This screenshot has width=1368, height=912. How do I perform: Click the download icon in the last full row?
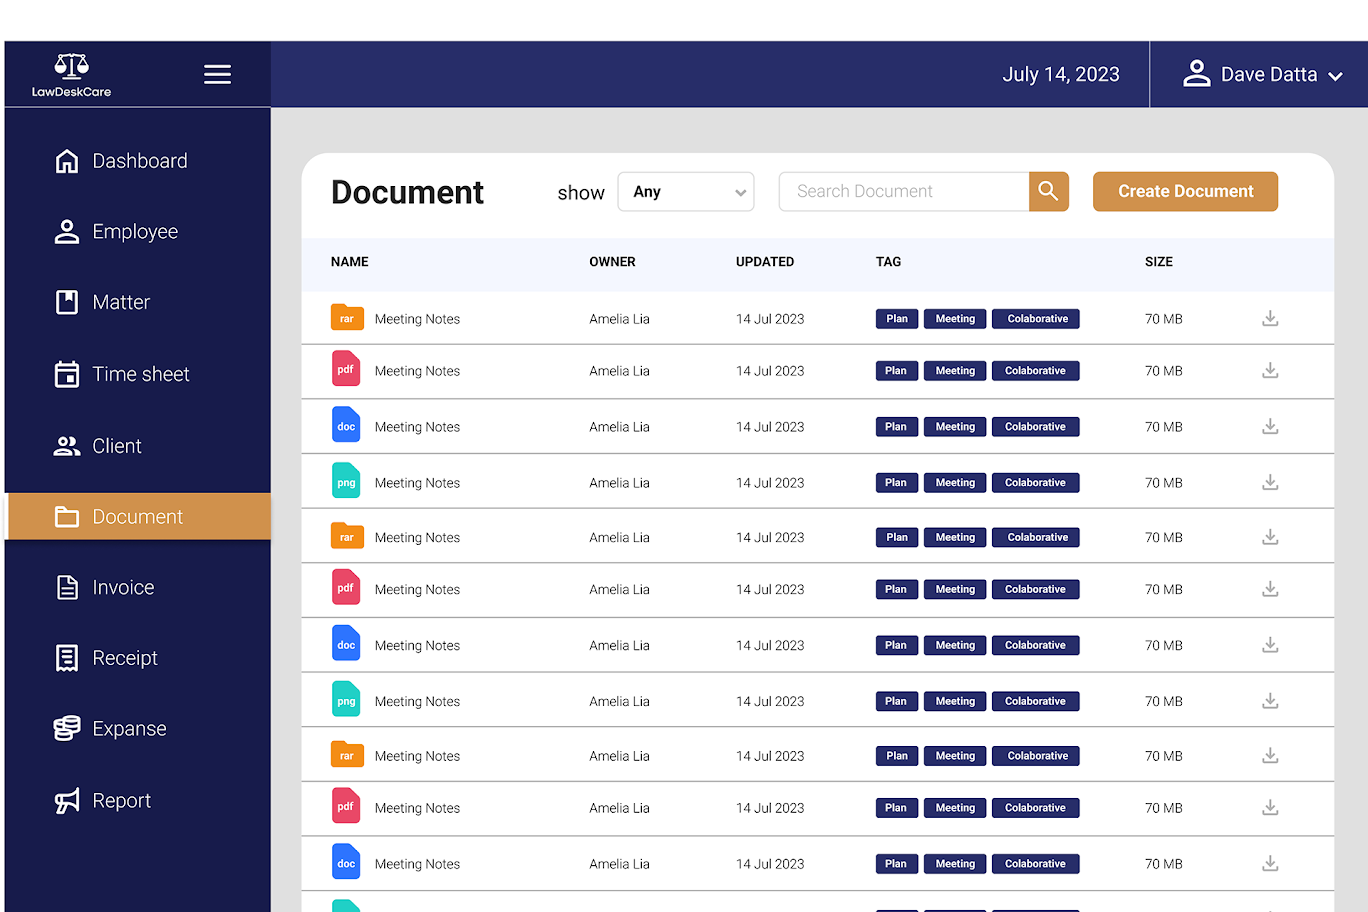1269,864
